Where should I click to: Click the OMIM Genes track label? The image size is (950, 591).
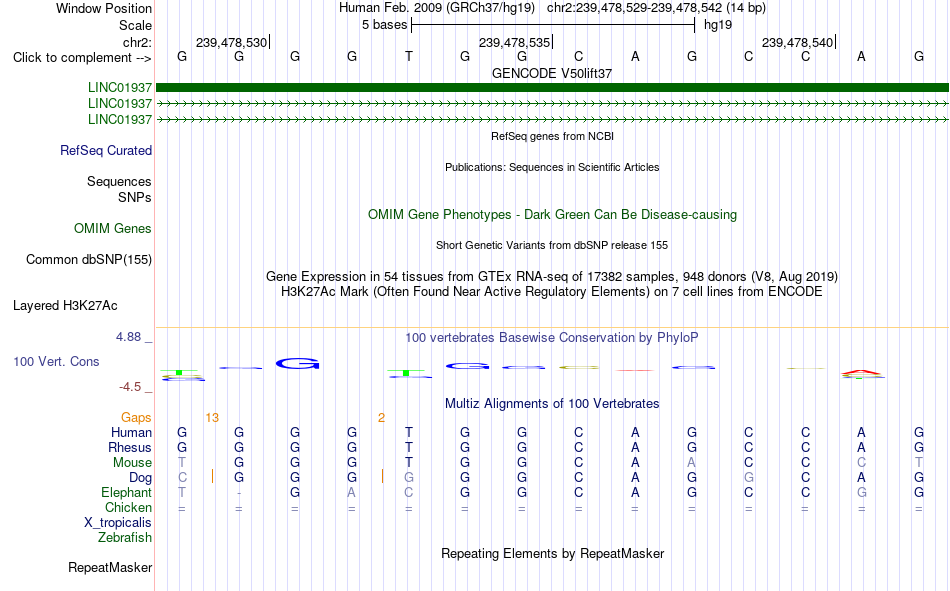point(113,229)
